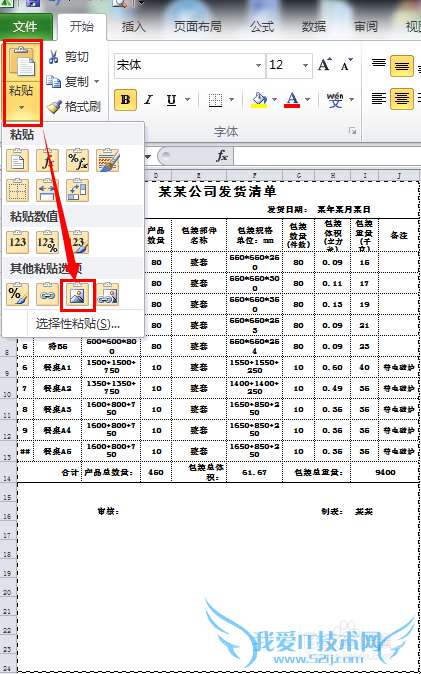Screen dimensions: 421x674
Task: Click the wén phonetic guide button
Action: (335, 100)
